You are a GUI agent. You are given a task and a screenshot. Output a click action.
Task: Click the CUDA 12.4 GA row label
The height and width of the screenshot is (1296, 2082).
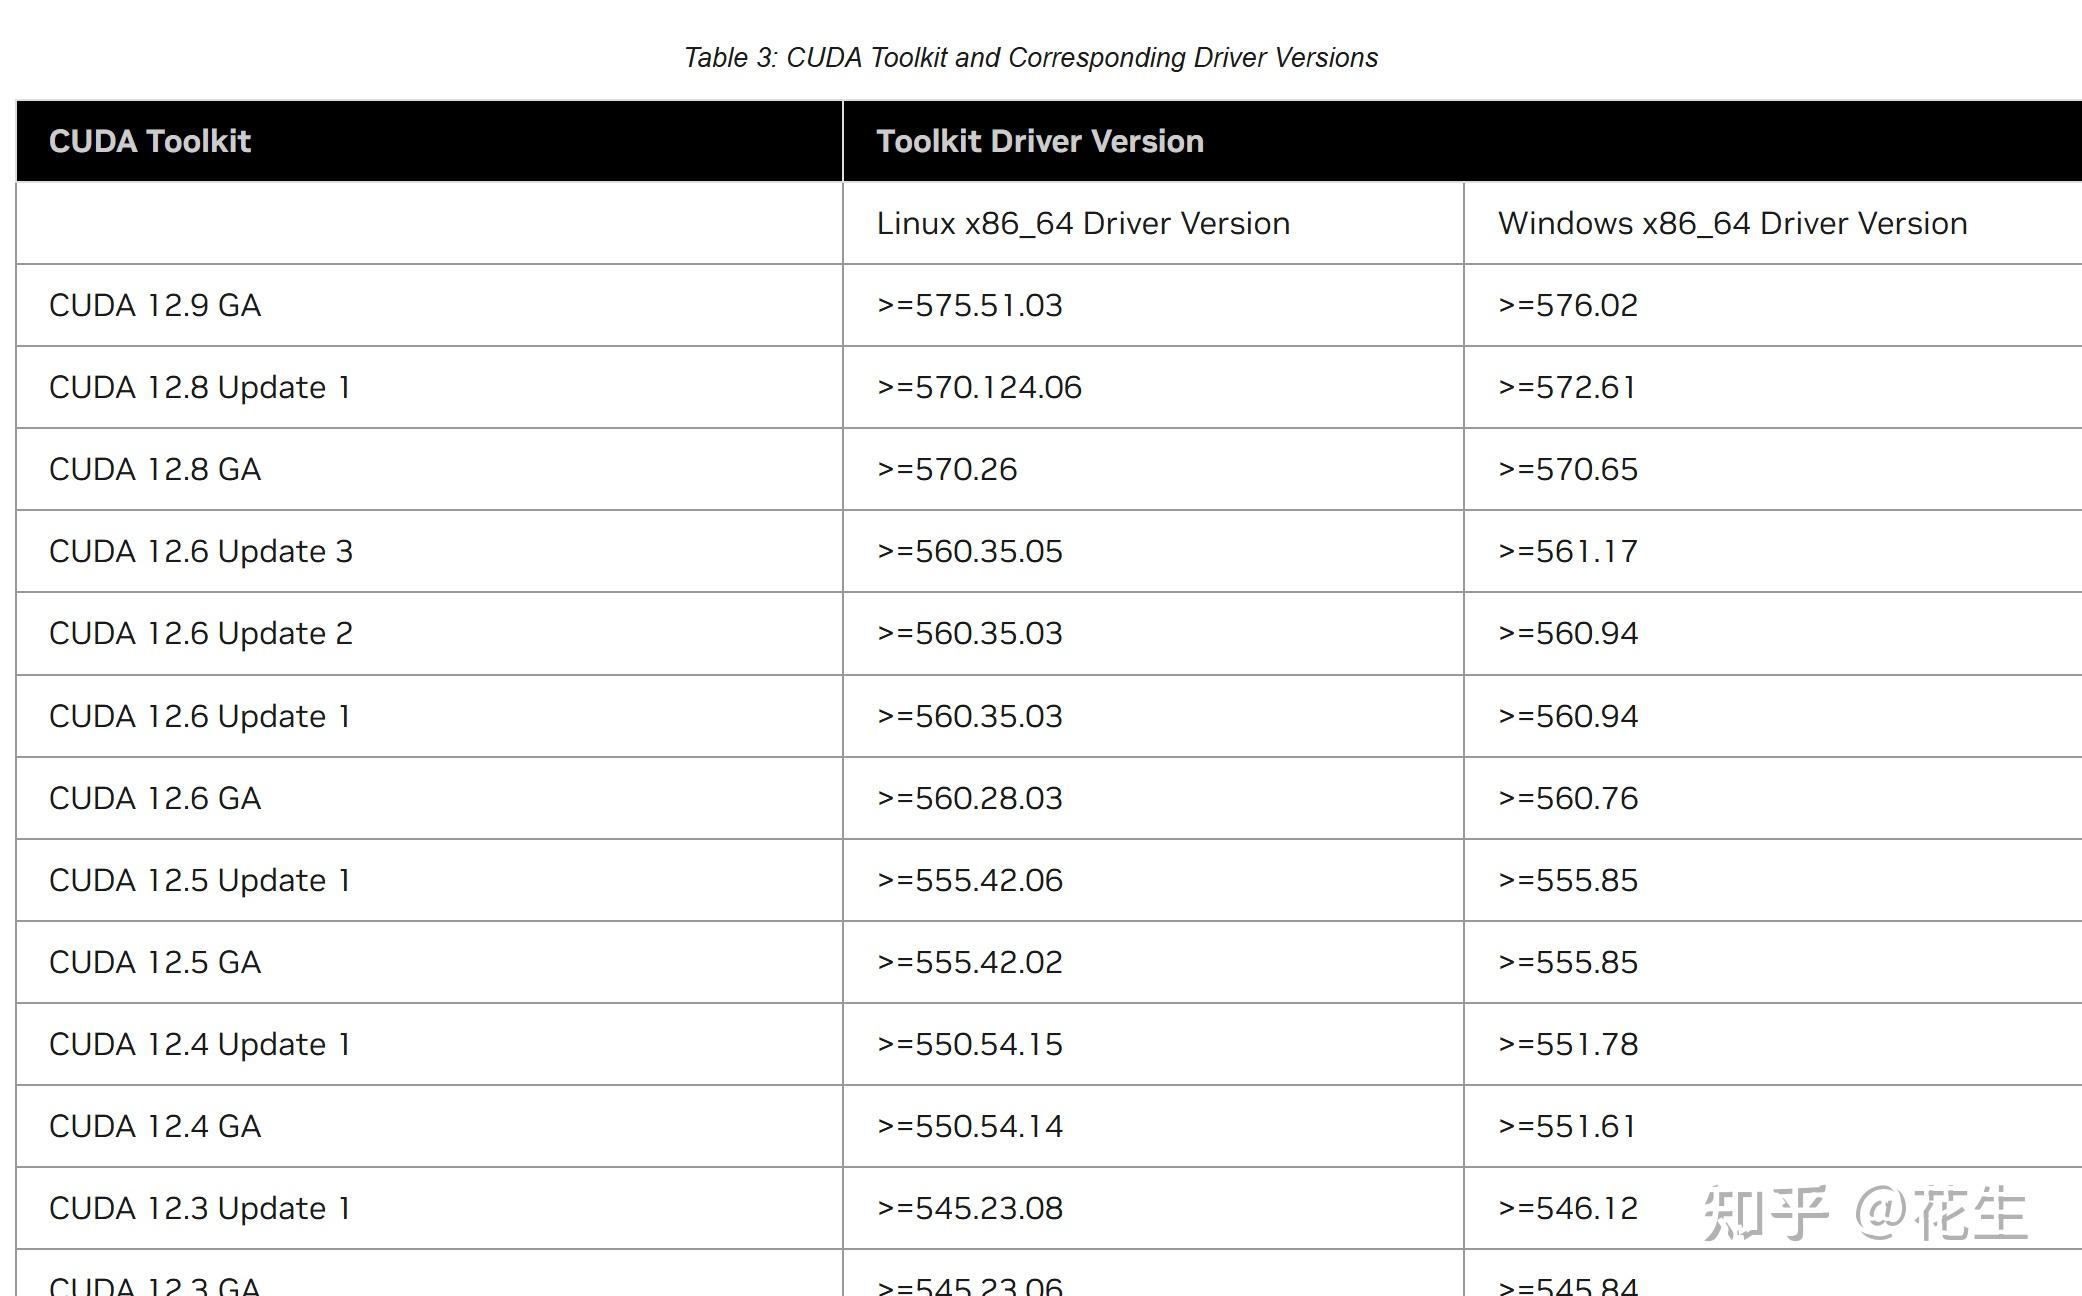[x=155, y=1126]
